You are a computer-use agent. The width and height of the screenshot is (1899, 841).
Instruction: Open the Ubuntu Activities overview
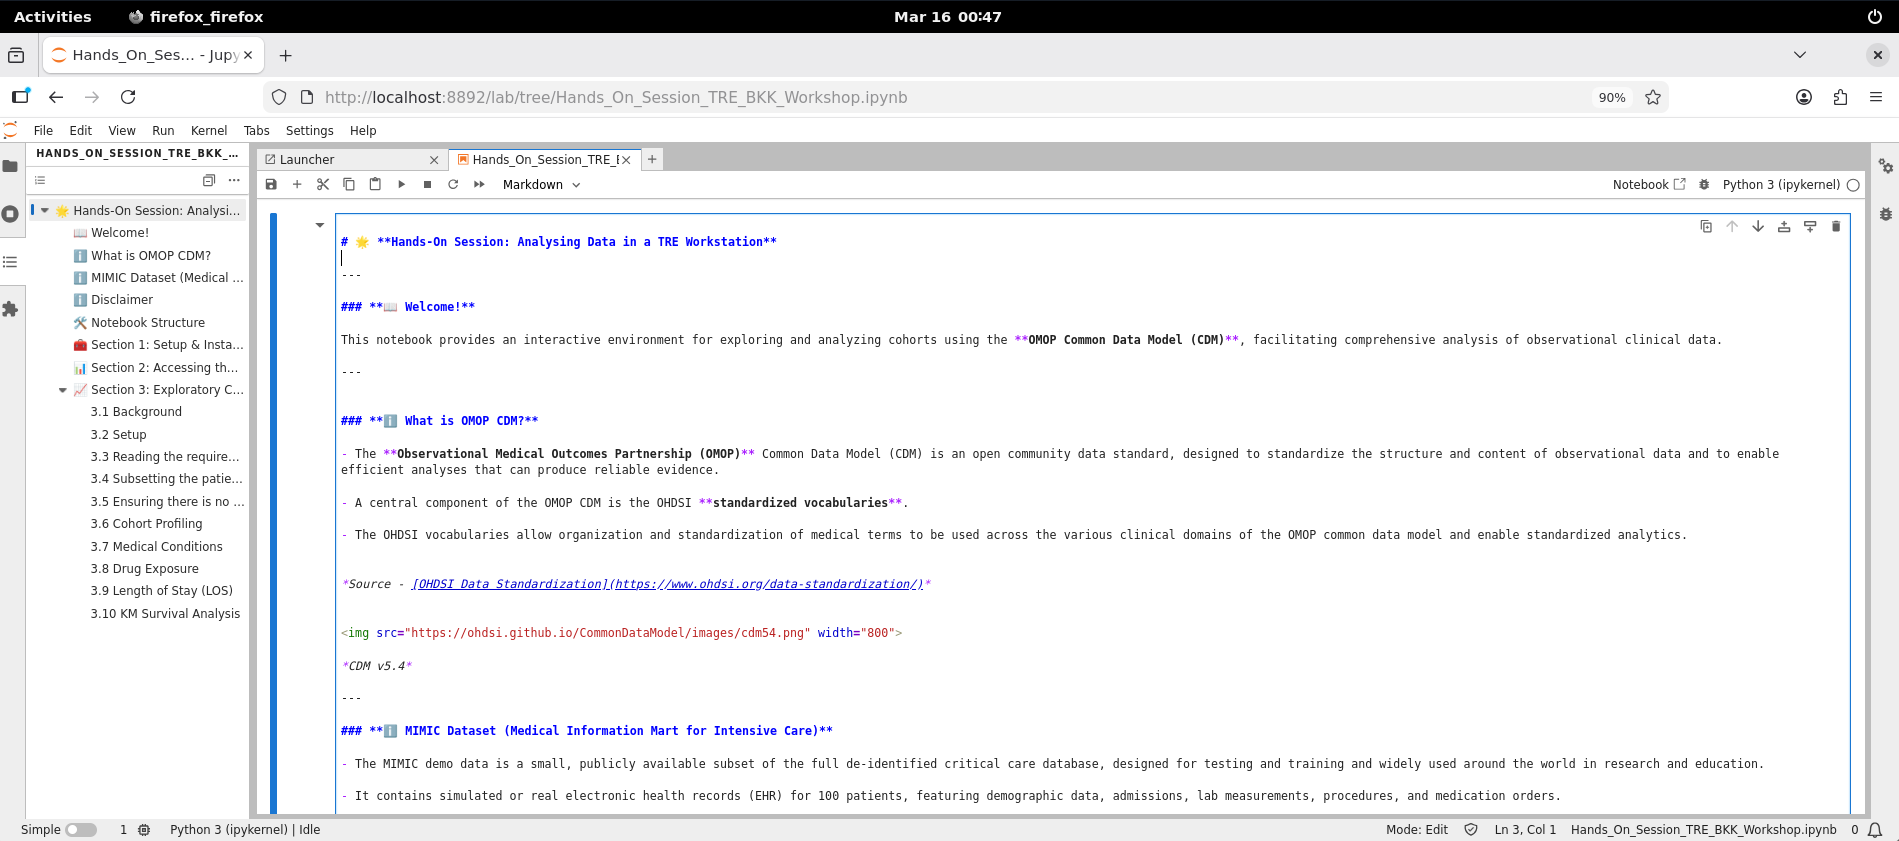click(52, 17)
